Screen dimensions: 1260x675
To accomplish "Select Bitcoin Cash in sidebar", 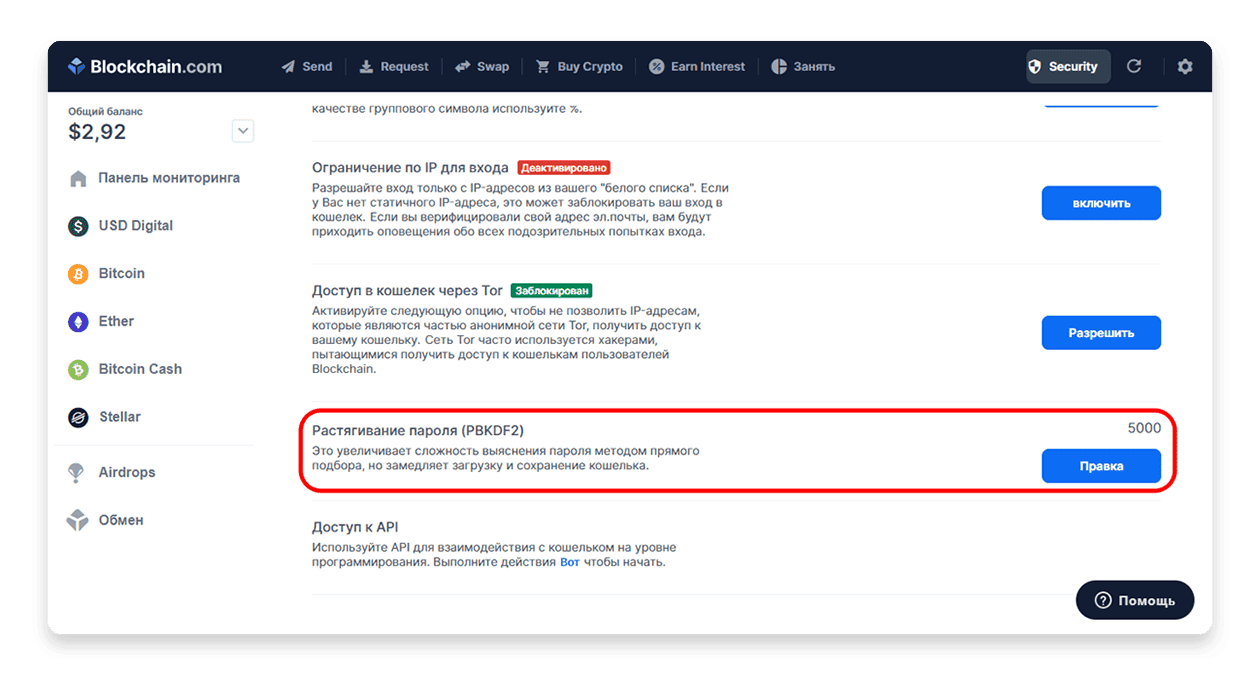I will pos(140,370).
